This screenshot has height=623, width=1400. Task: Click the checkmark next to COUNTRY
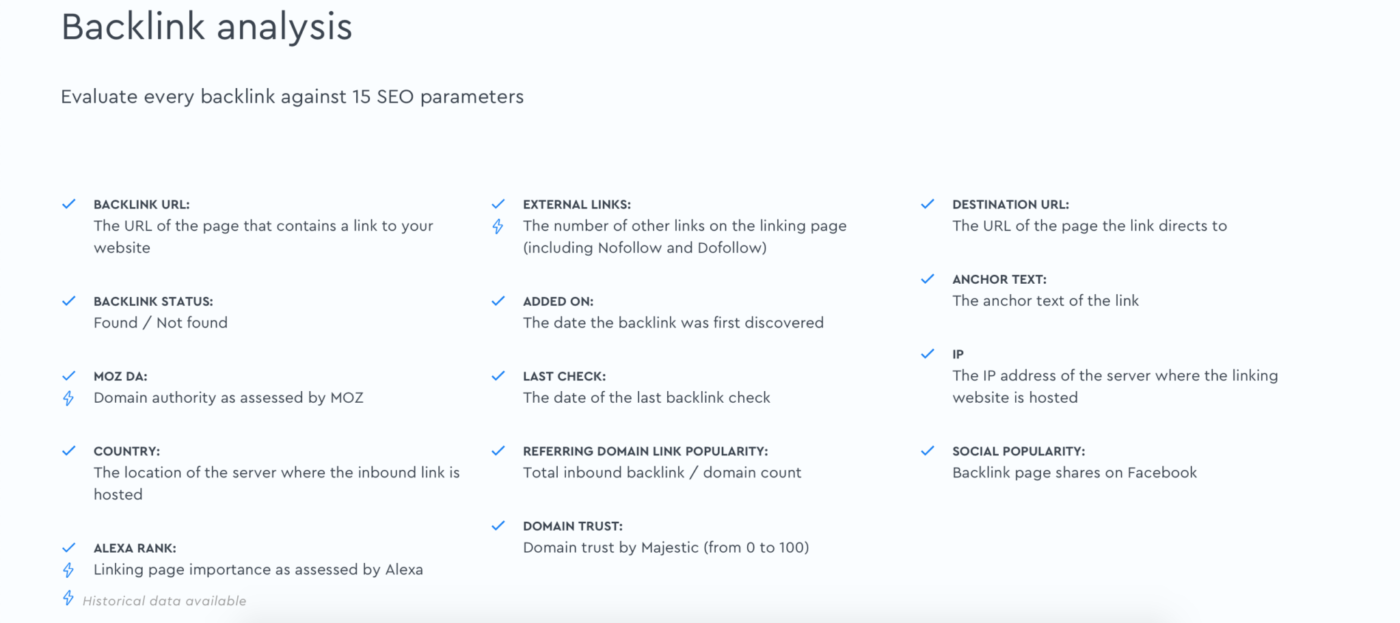(69, 451)
